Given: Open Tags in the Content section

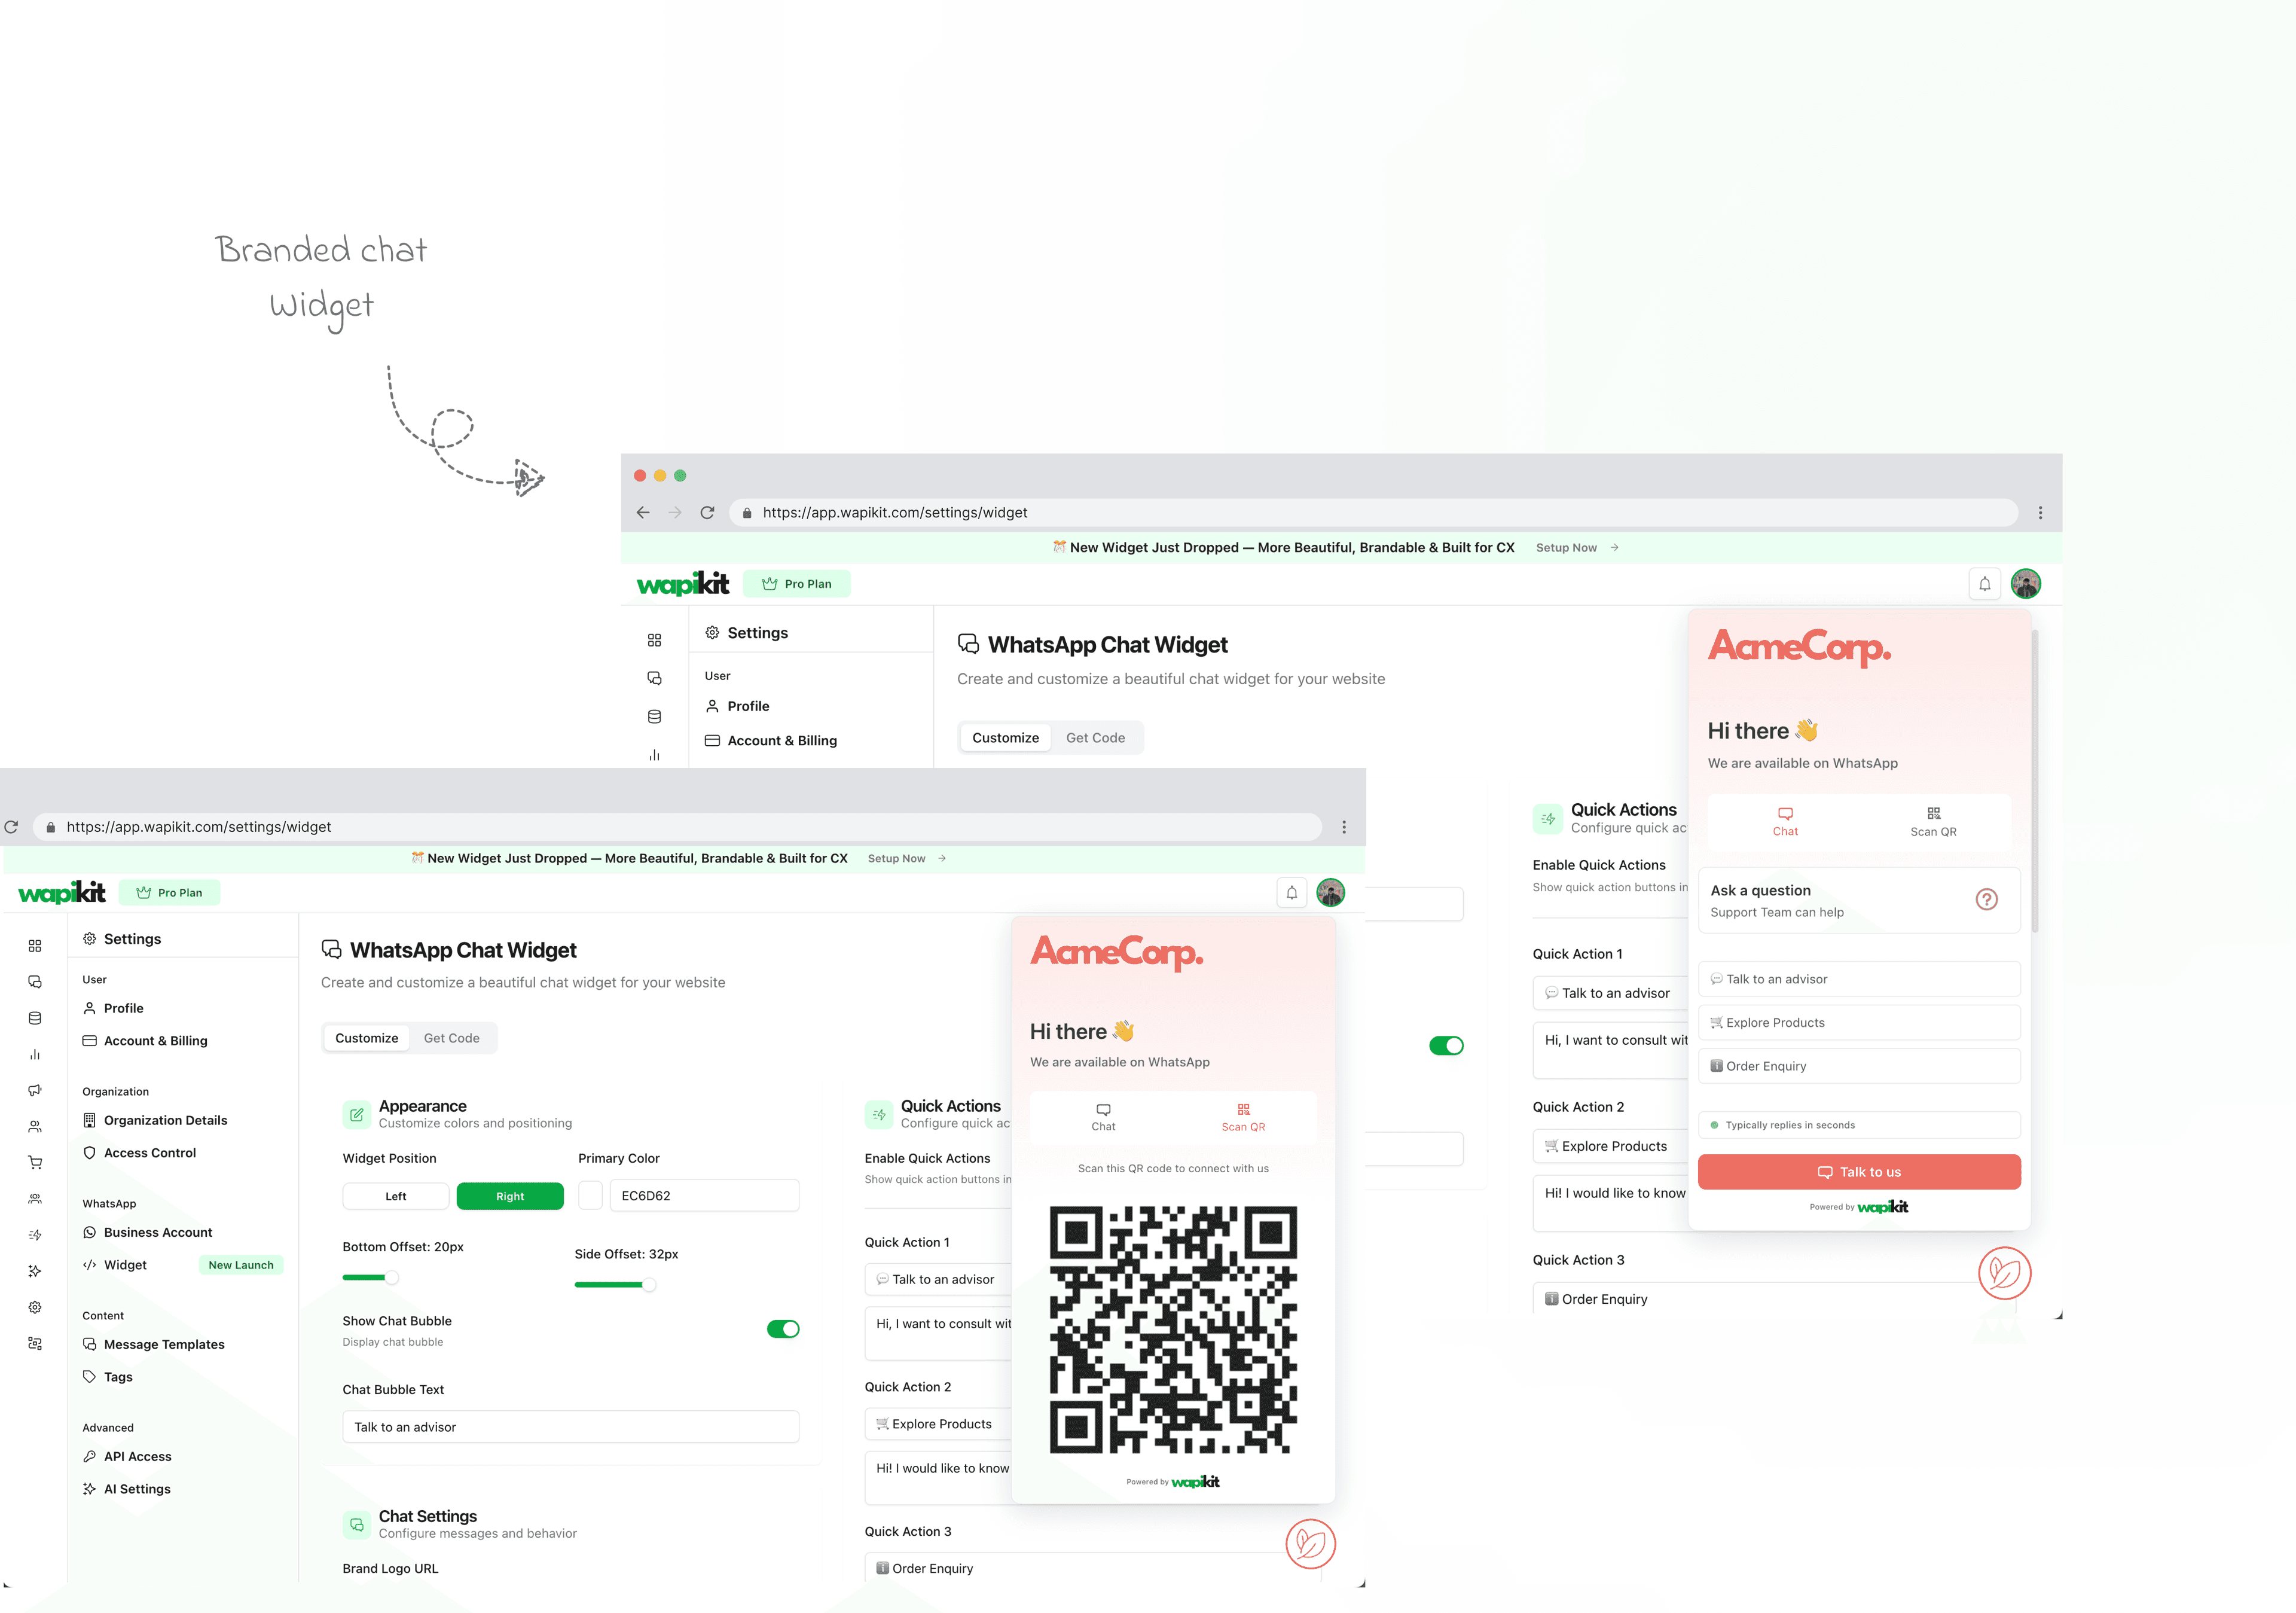Looking at the screenshot, I should 108,1376.
